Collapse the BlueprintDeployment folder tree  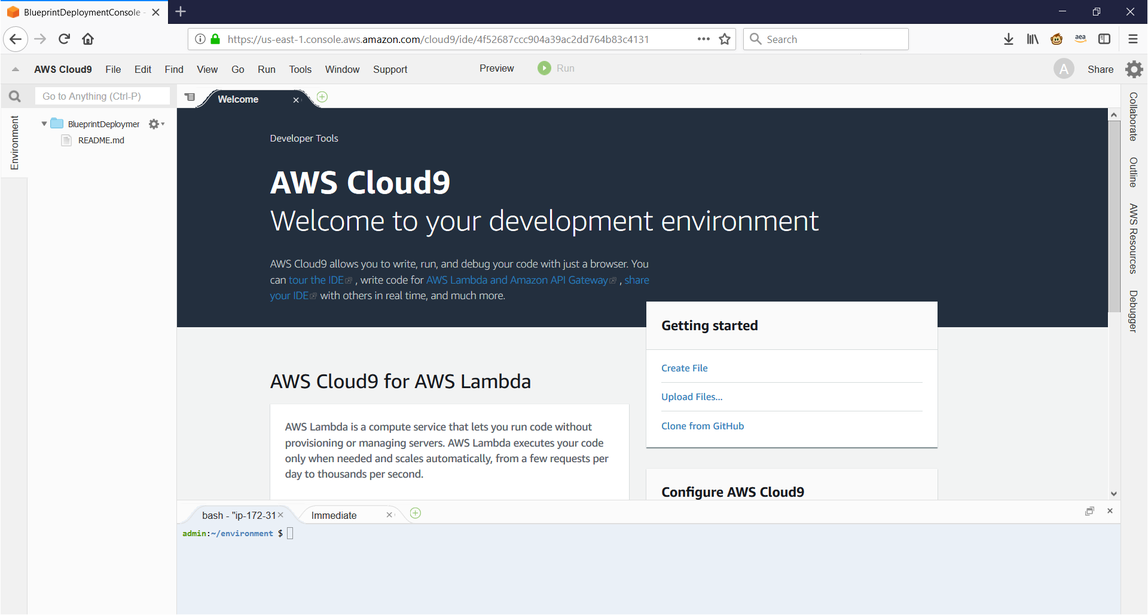pos(44,124)
